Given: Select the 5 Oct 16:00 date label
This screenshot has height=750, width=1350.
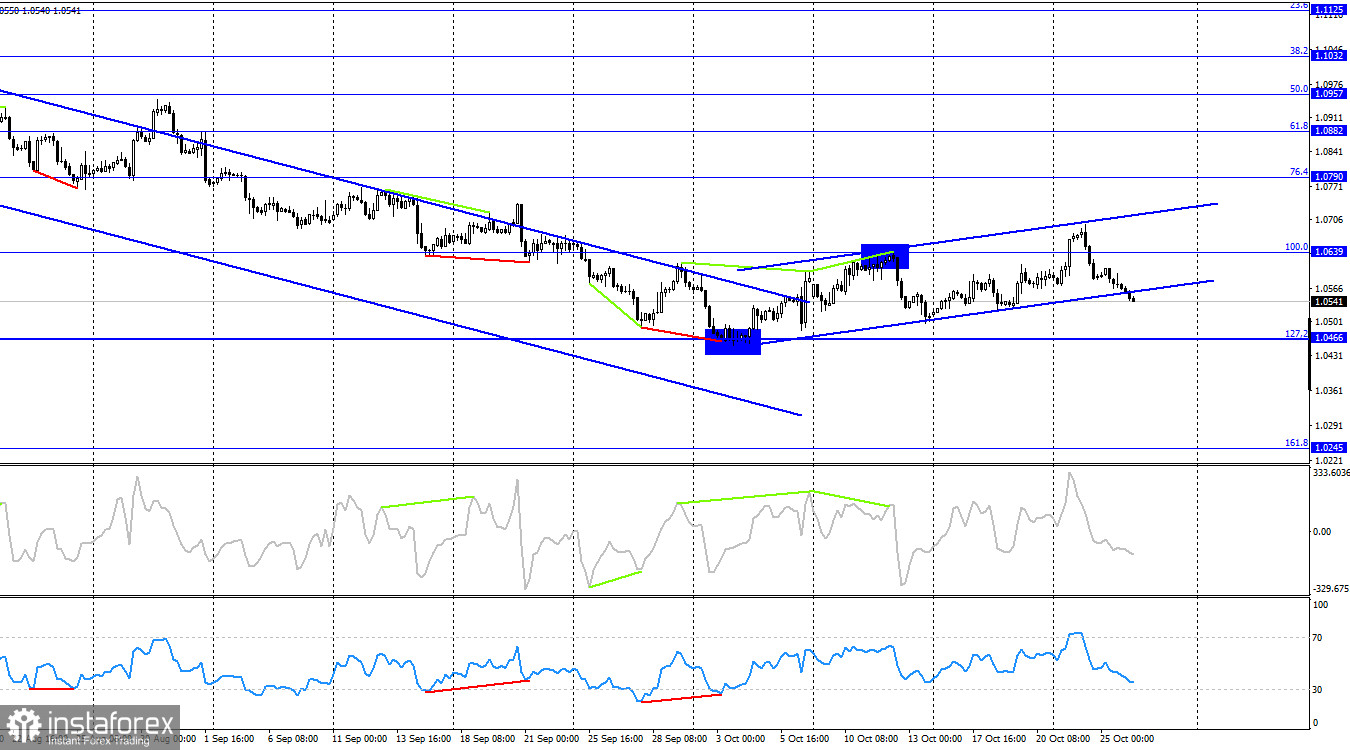Looking at the screenshot, I should [x=806, y=739].
